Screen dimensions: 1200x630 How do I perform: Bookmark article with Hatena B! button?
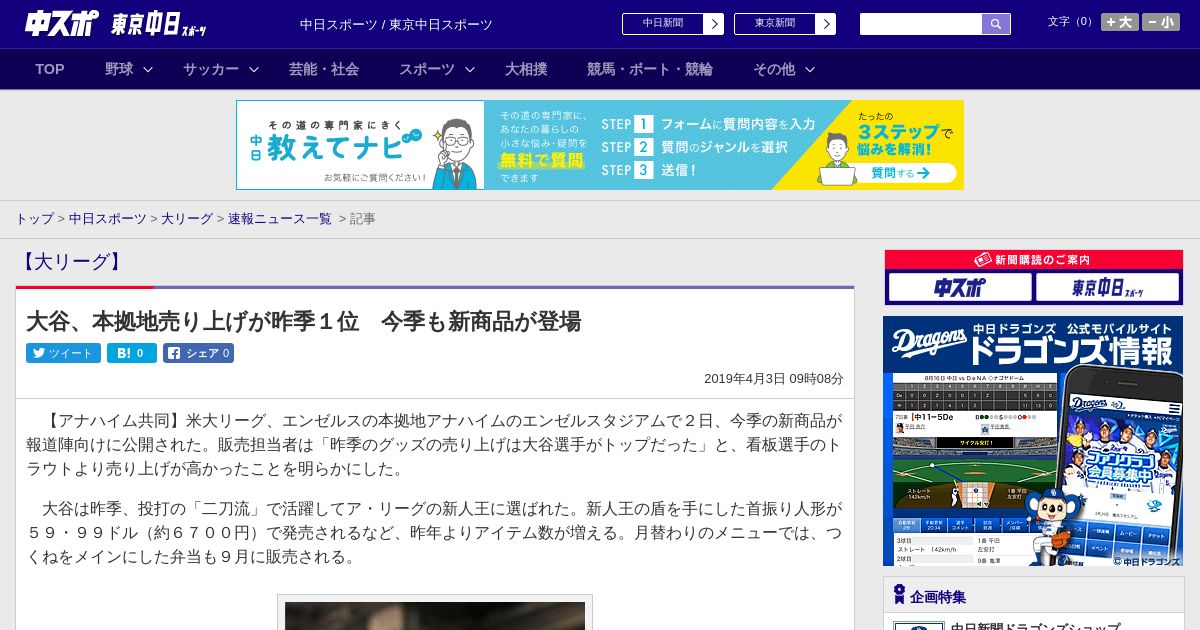point(132,353)
